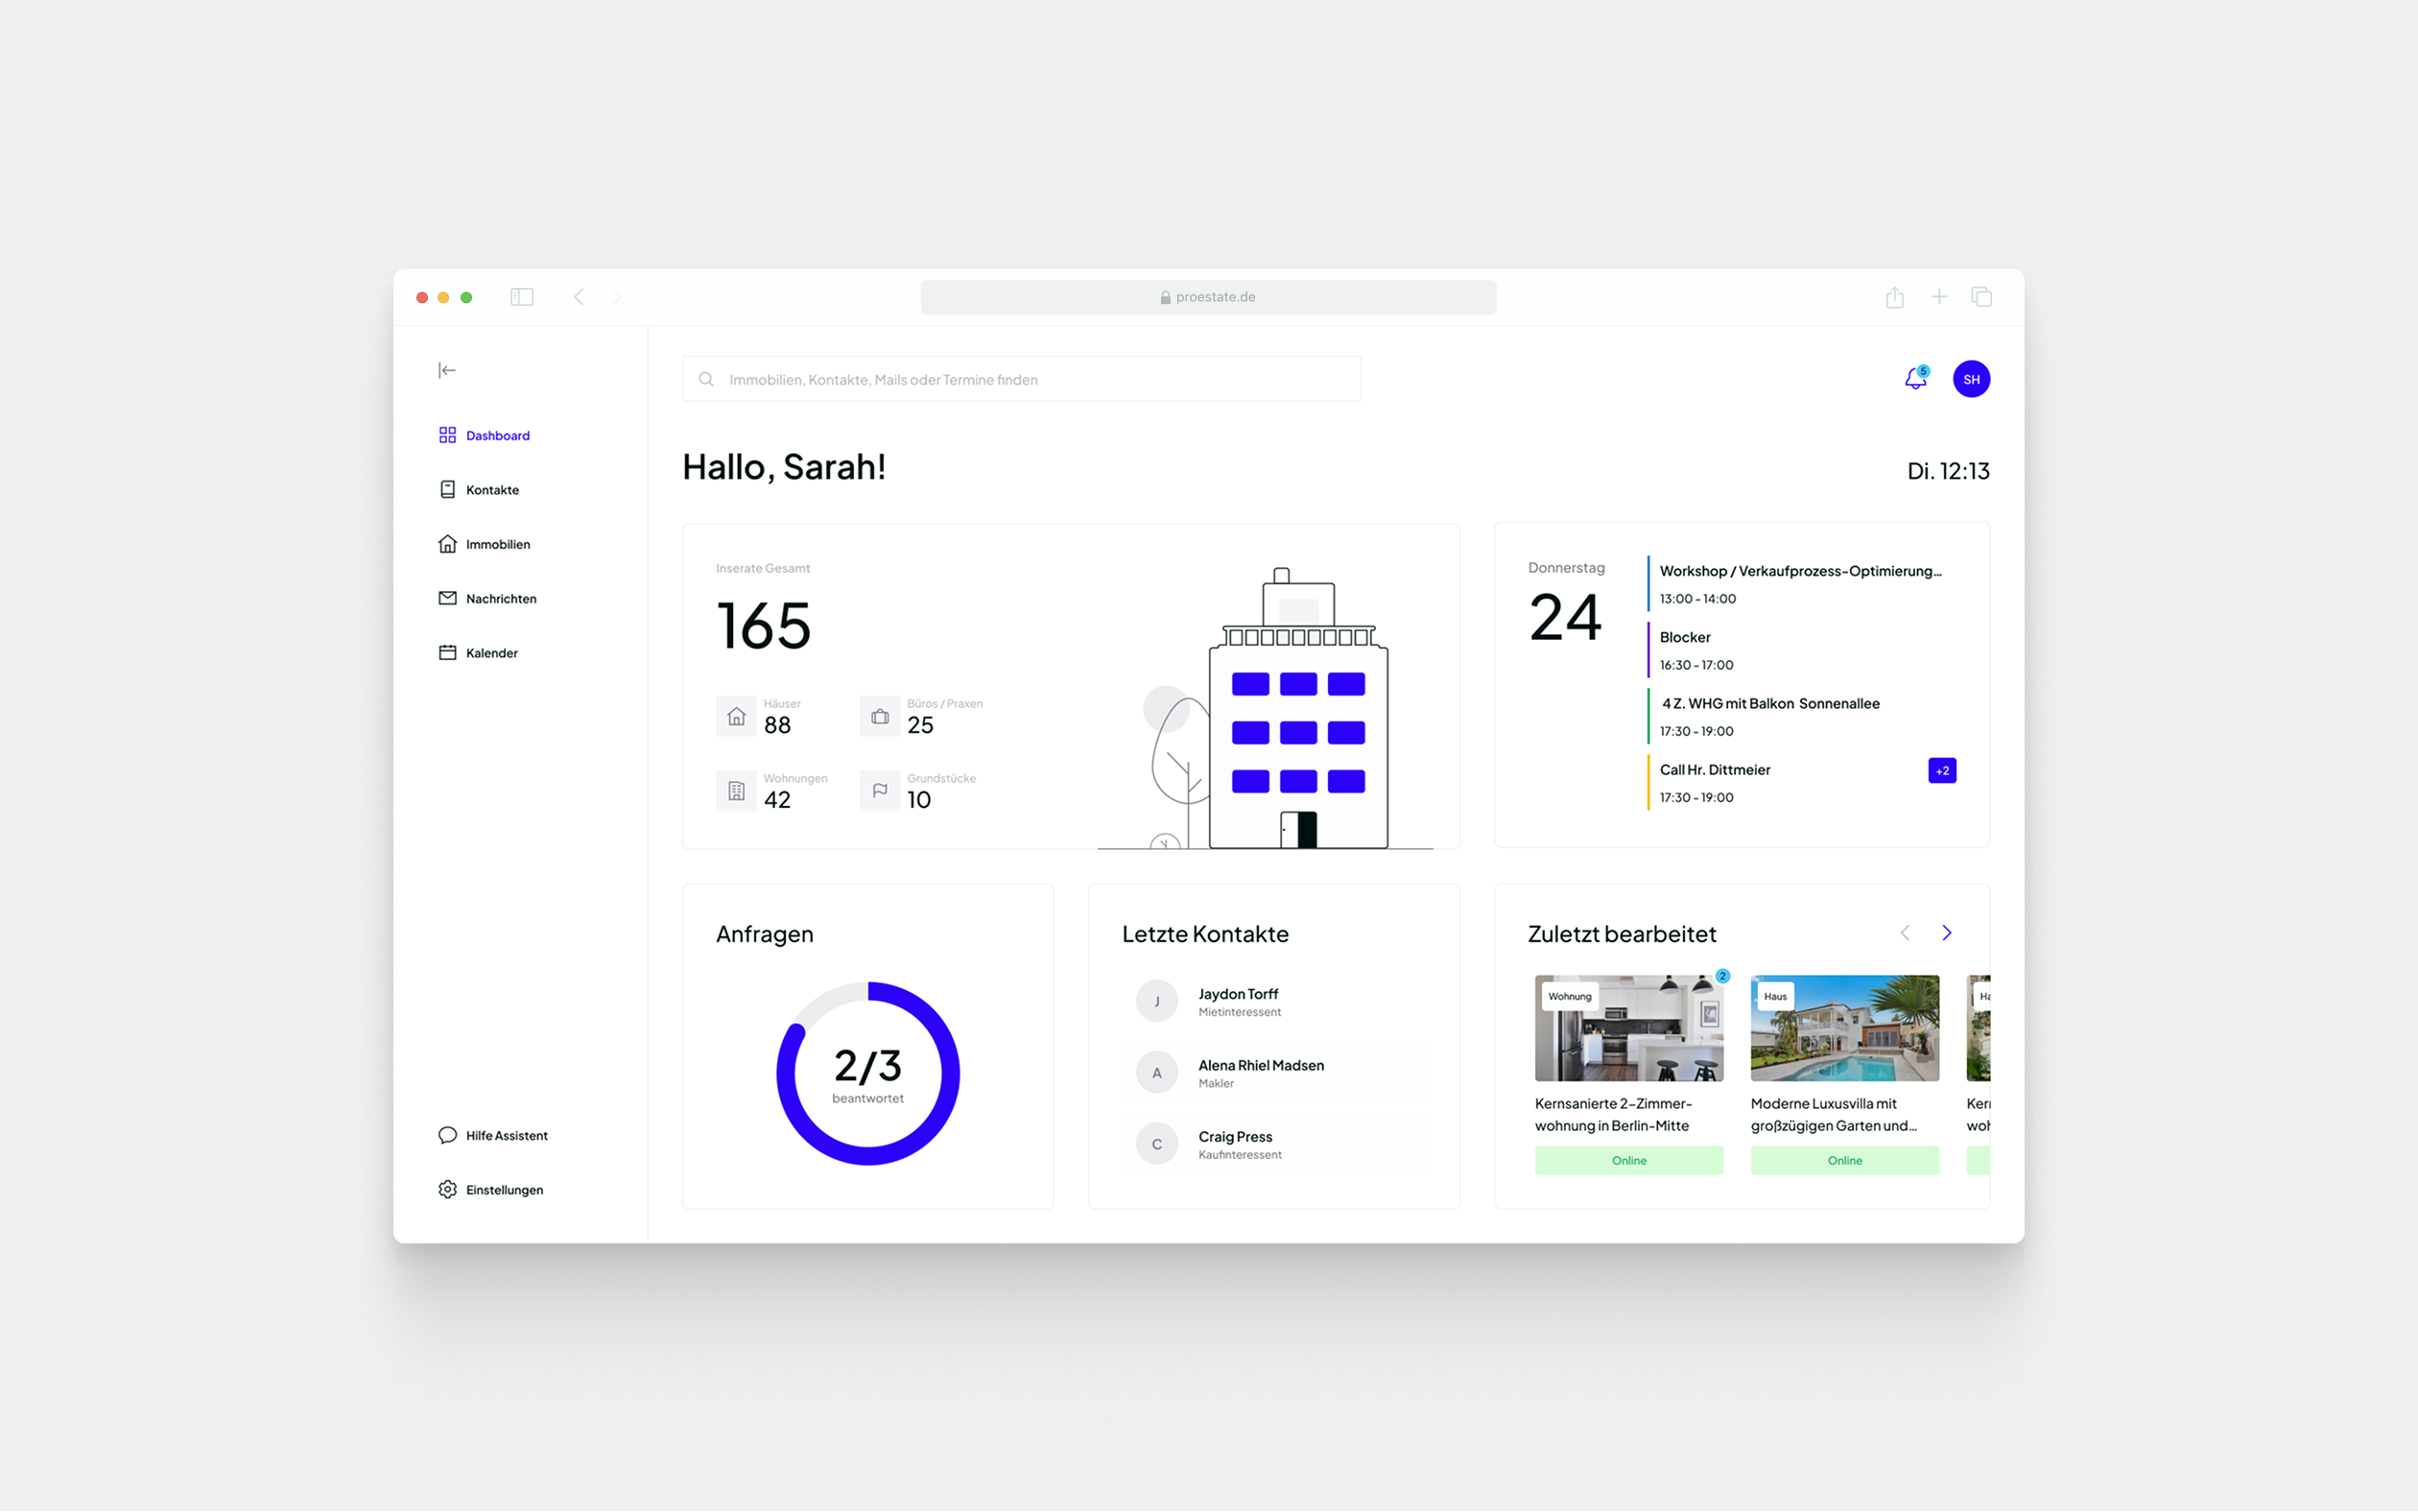
Task: Click the Hallo, Sarah! heading
Action: 784,467
